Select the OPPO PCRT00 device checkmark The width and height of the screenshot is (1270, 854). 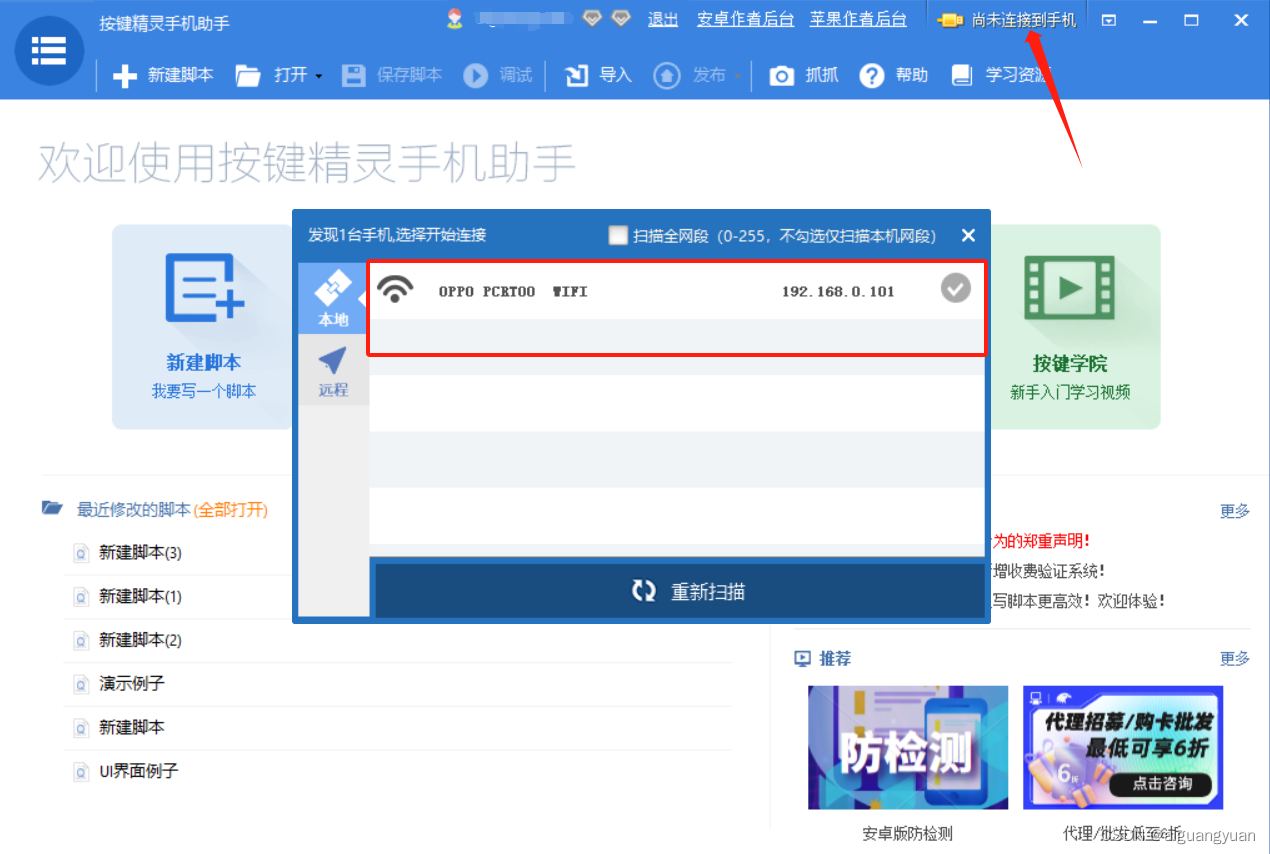(955, 288)
